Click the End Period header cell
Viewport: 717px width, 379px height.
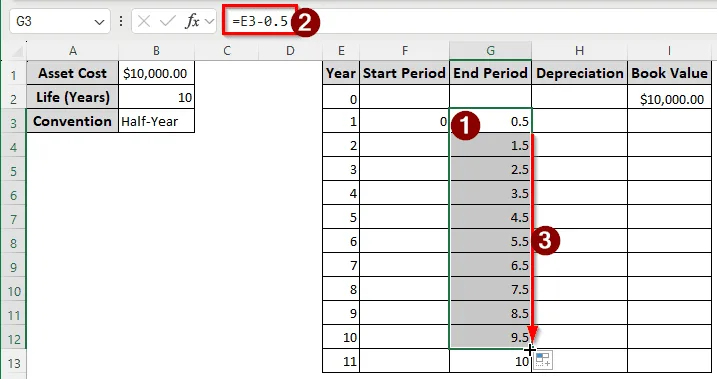point(491,73)
